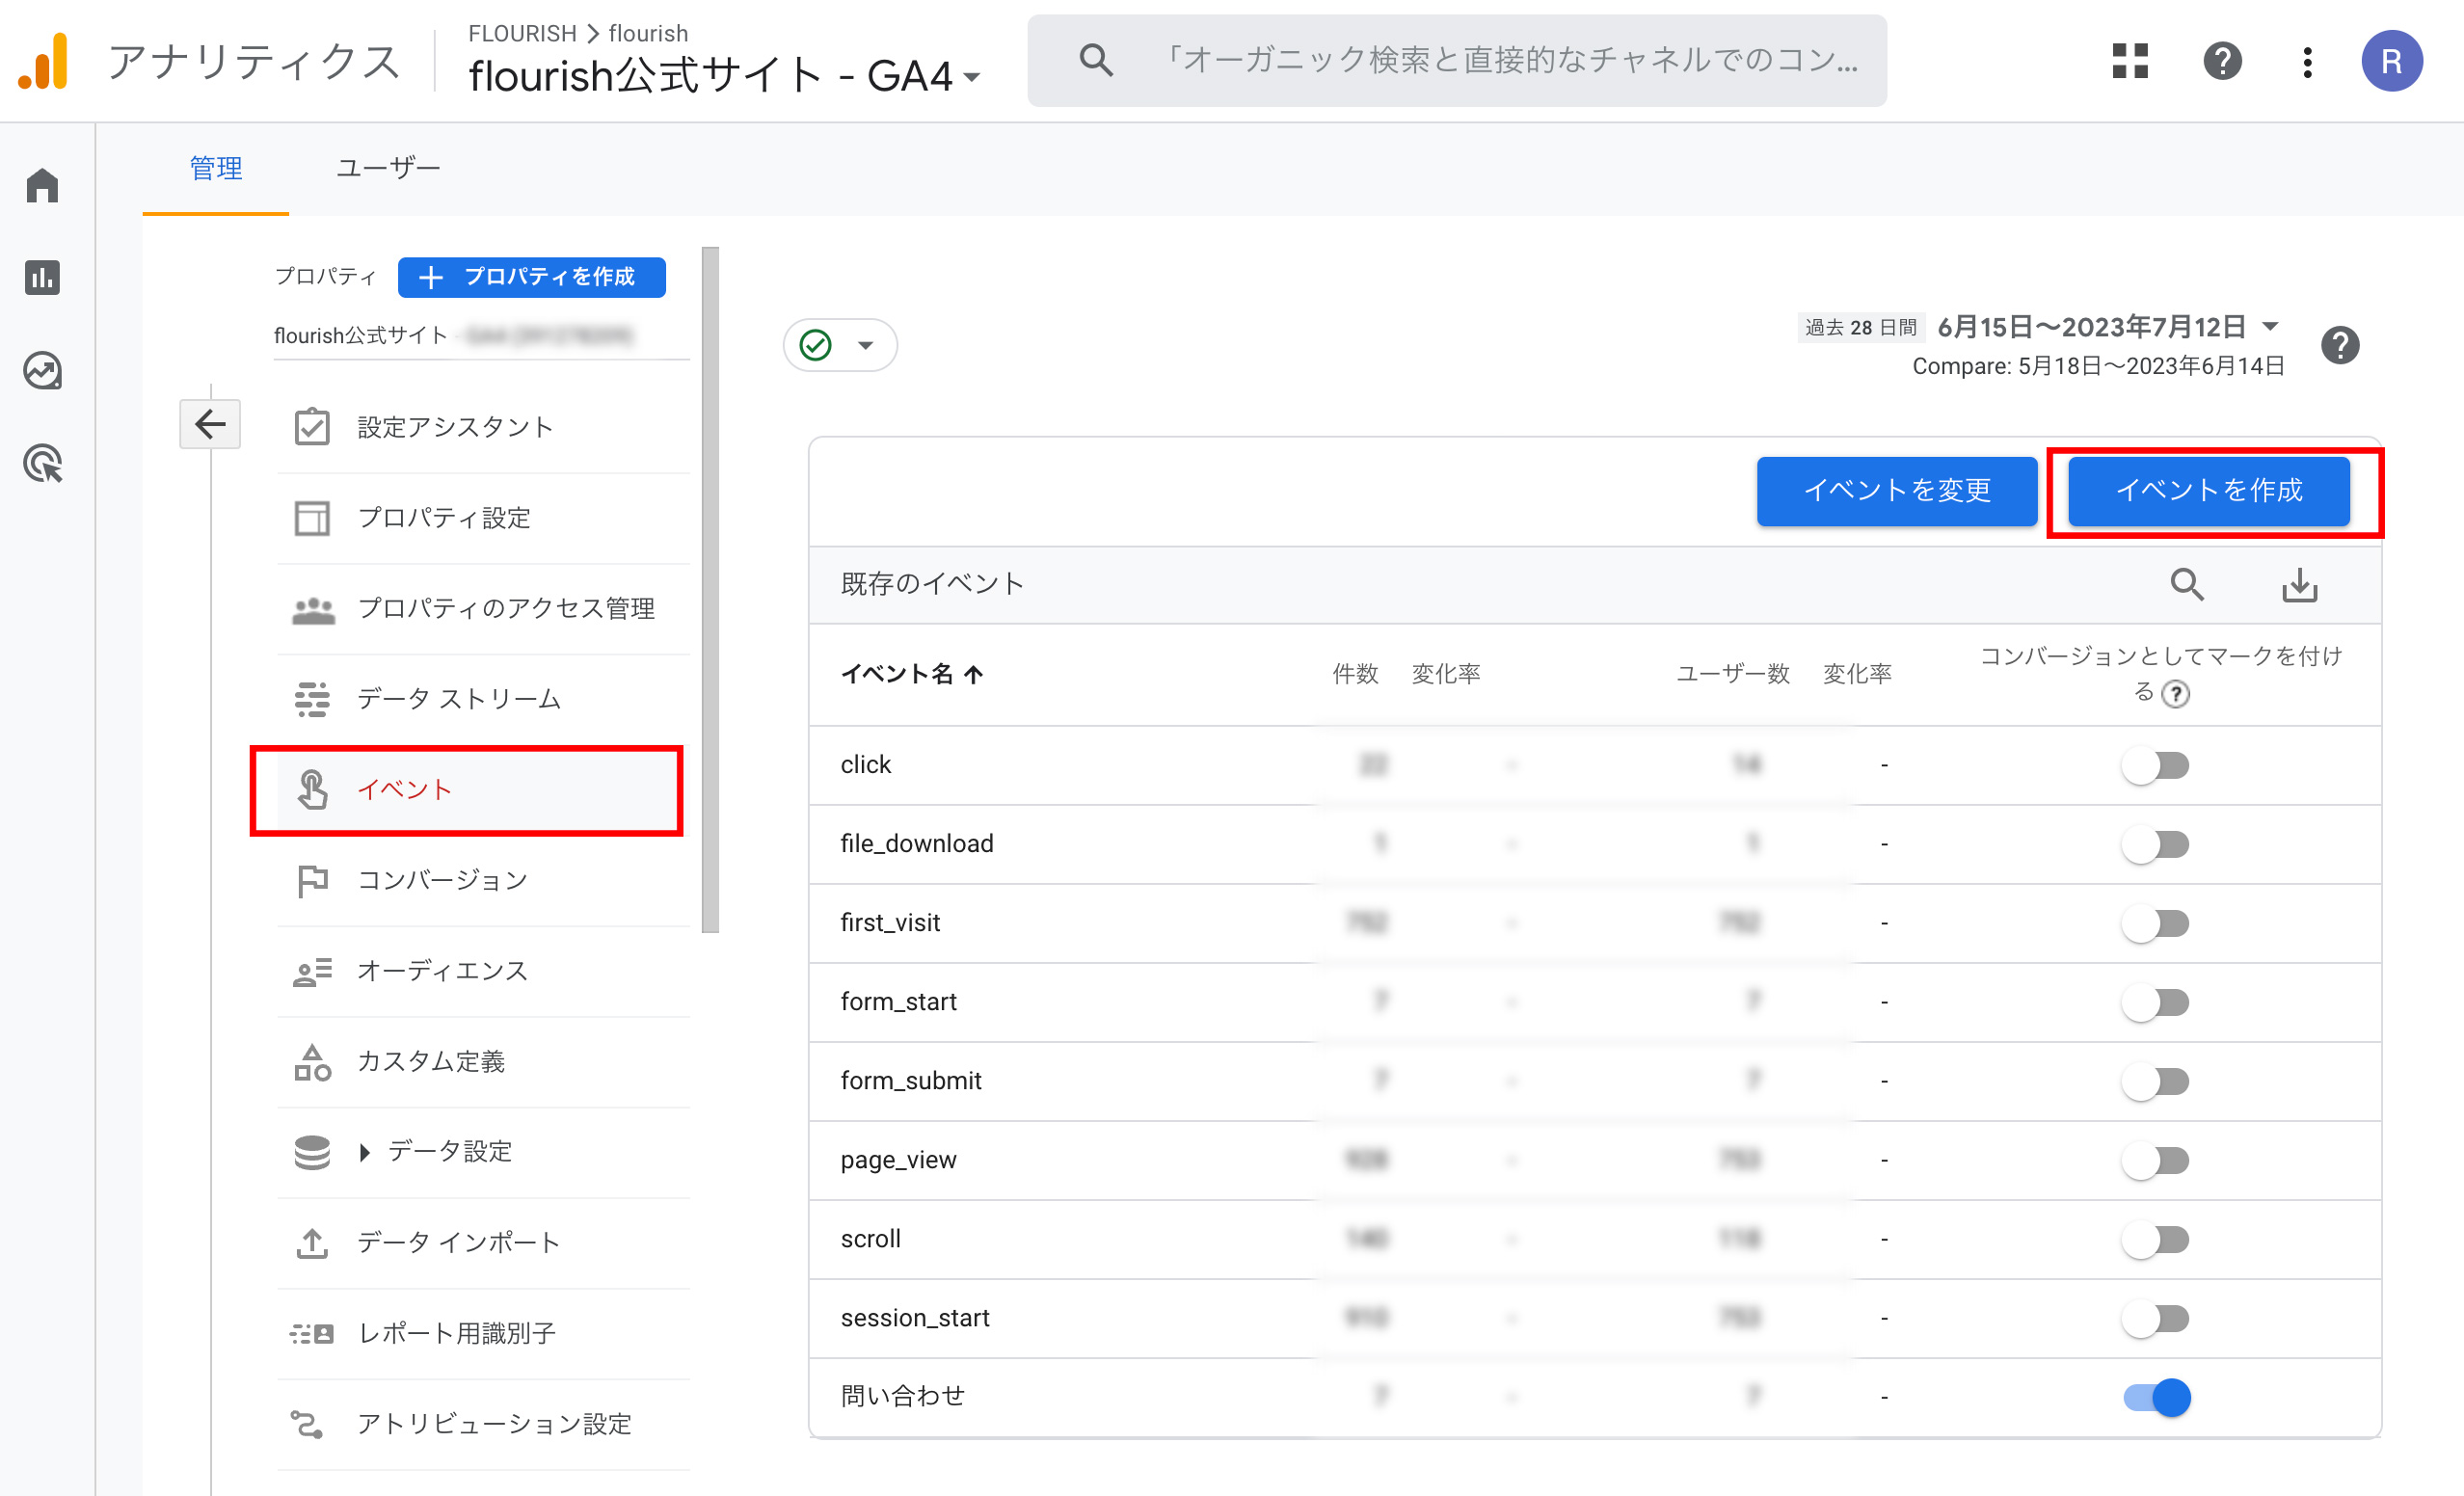The image size is (2464, 1496).
Task: Toggle conversion for file_download event
Action: point(2156,845)
